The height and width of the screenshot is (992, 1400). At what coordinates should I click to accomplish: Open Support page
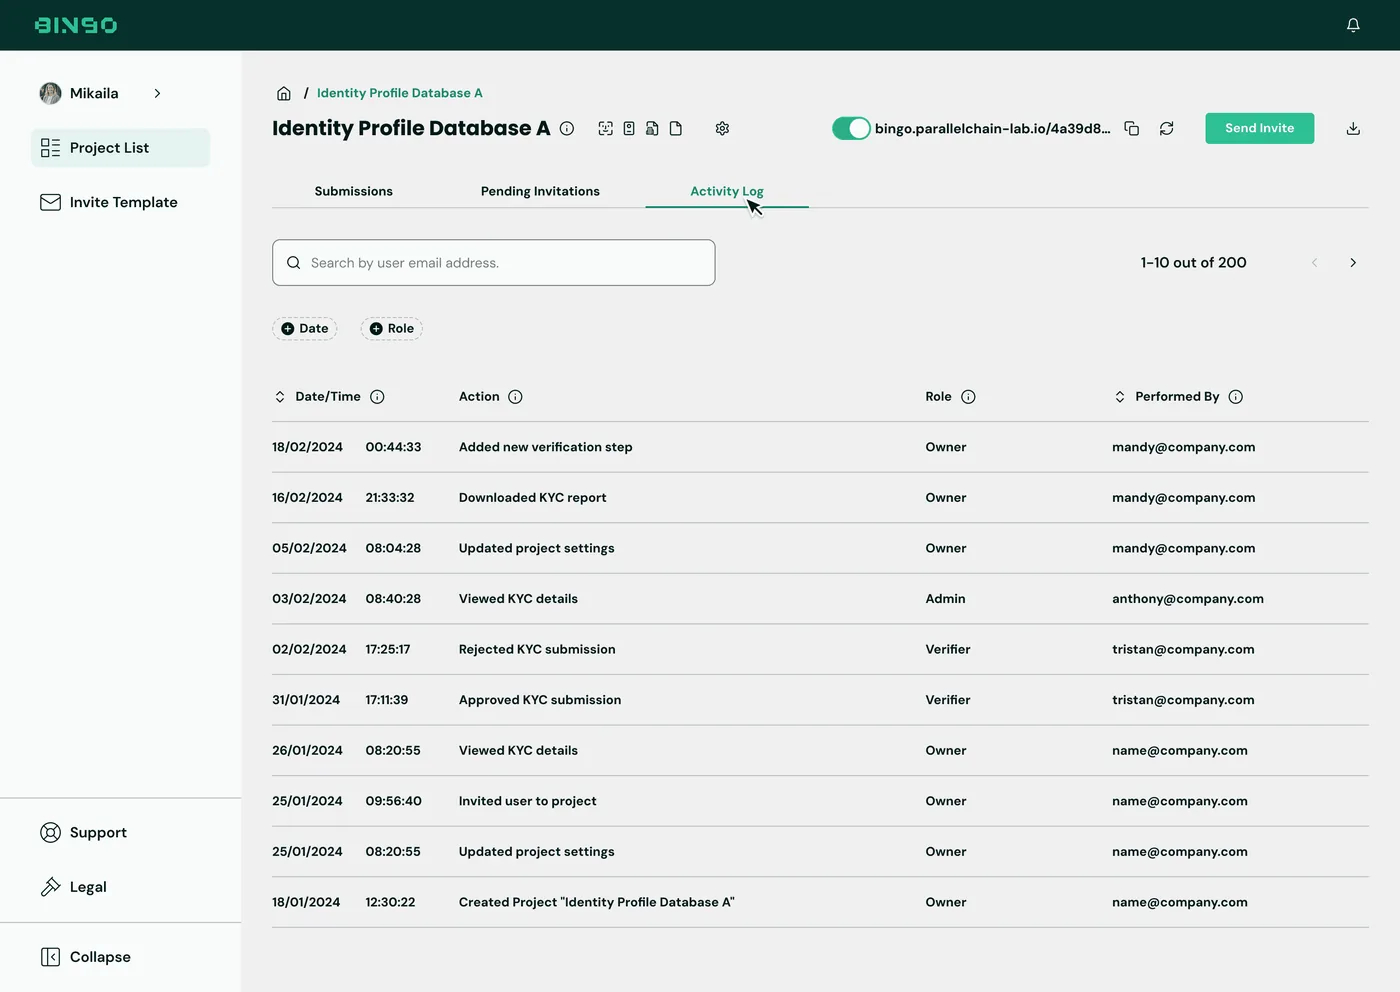tap(84, 832)
